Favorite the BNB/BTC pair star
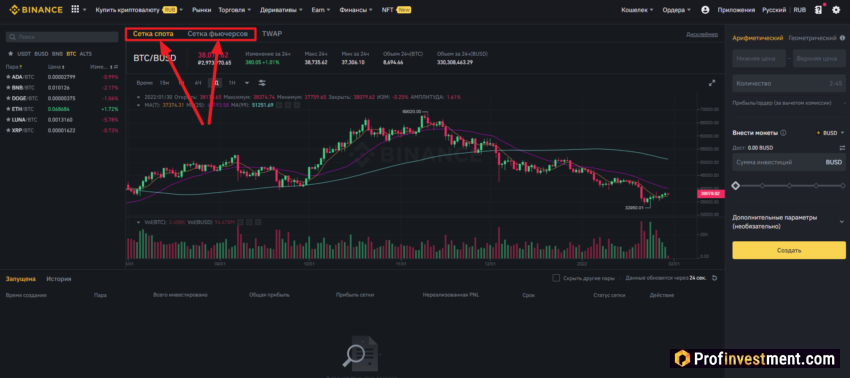 8,87
